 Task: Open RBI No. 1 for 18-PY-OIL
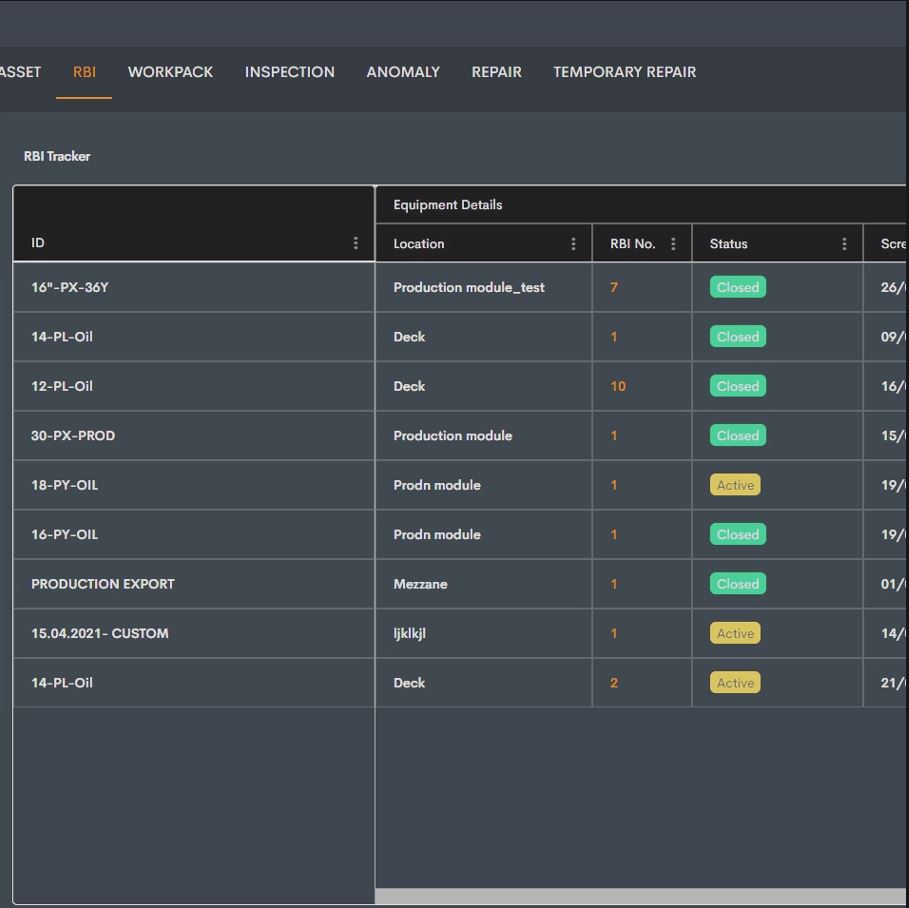[613, 485]
